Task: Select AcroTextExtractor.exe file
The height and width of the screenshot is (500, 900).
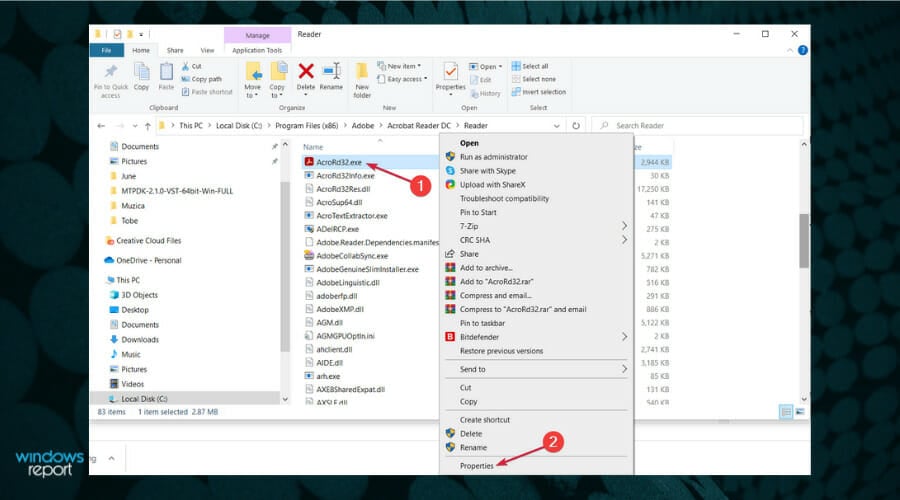Action: (351, 216)
